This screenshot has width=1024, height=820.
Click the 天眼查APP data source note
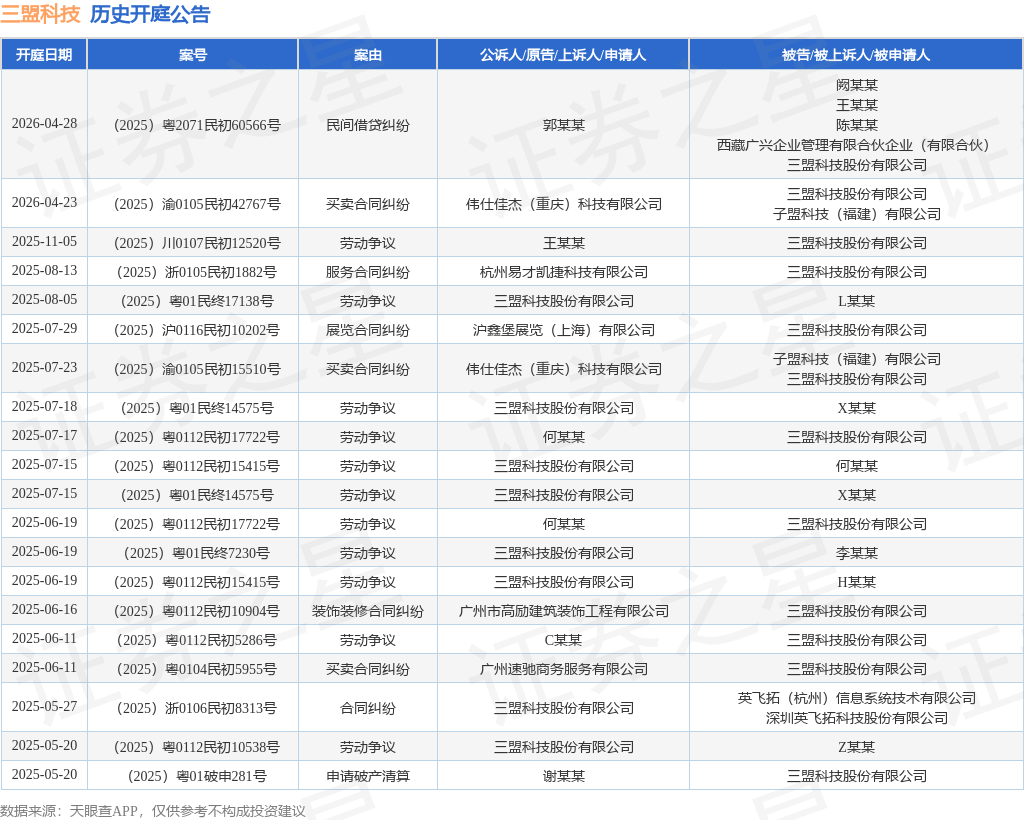(x=153, y=811)
